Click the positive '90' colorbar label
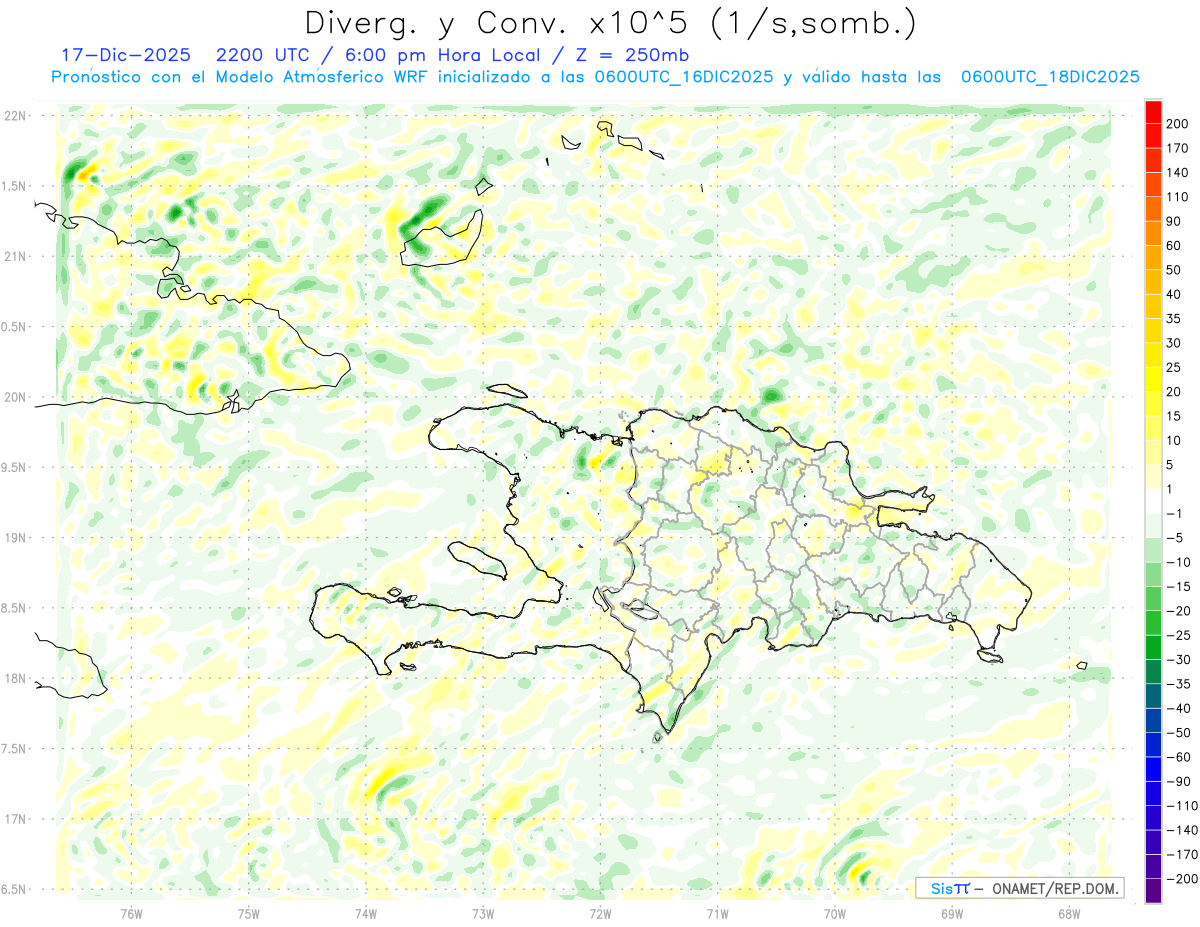This screenshot has height=927, width=1200. pos(1174,221)
